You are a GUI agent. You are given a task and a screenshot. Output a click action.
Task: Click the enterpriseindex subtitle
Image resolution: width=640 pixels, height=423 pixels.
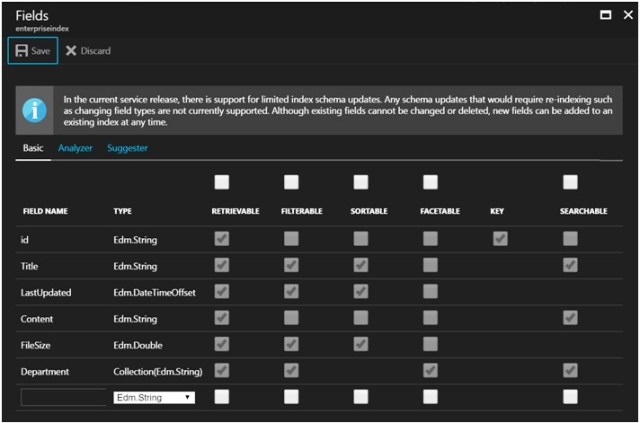pyautogui.click(x=42, y=29)
